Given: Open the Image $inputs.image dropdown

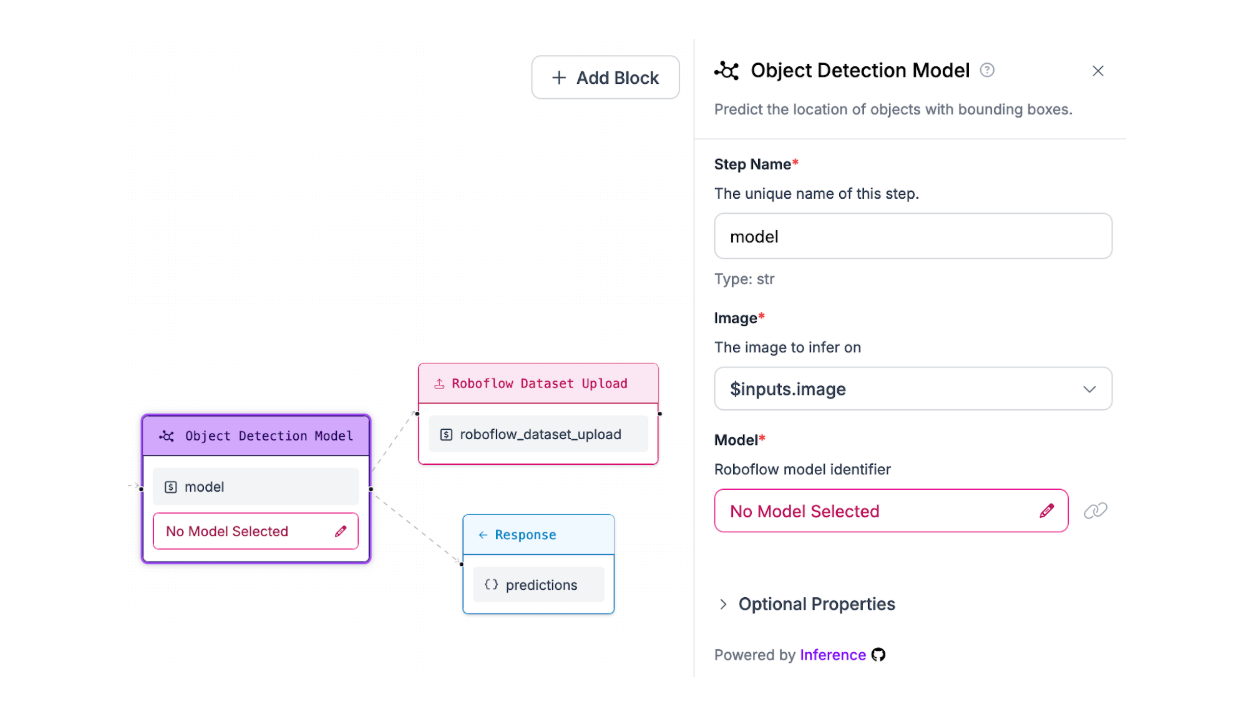Looking at the screenshot, I should (x=912, y=389).
